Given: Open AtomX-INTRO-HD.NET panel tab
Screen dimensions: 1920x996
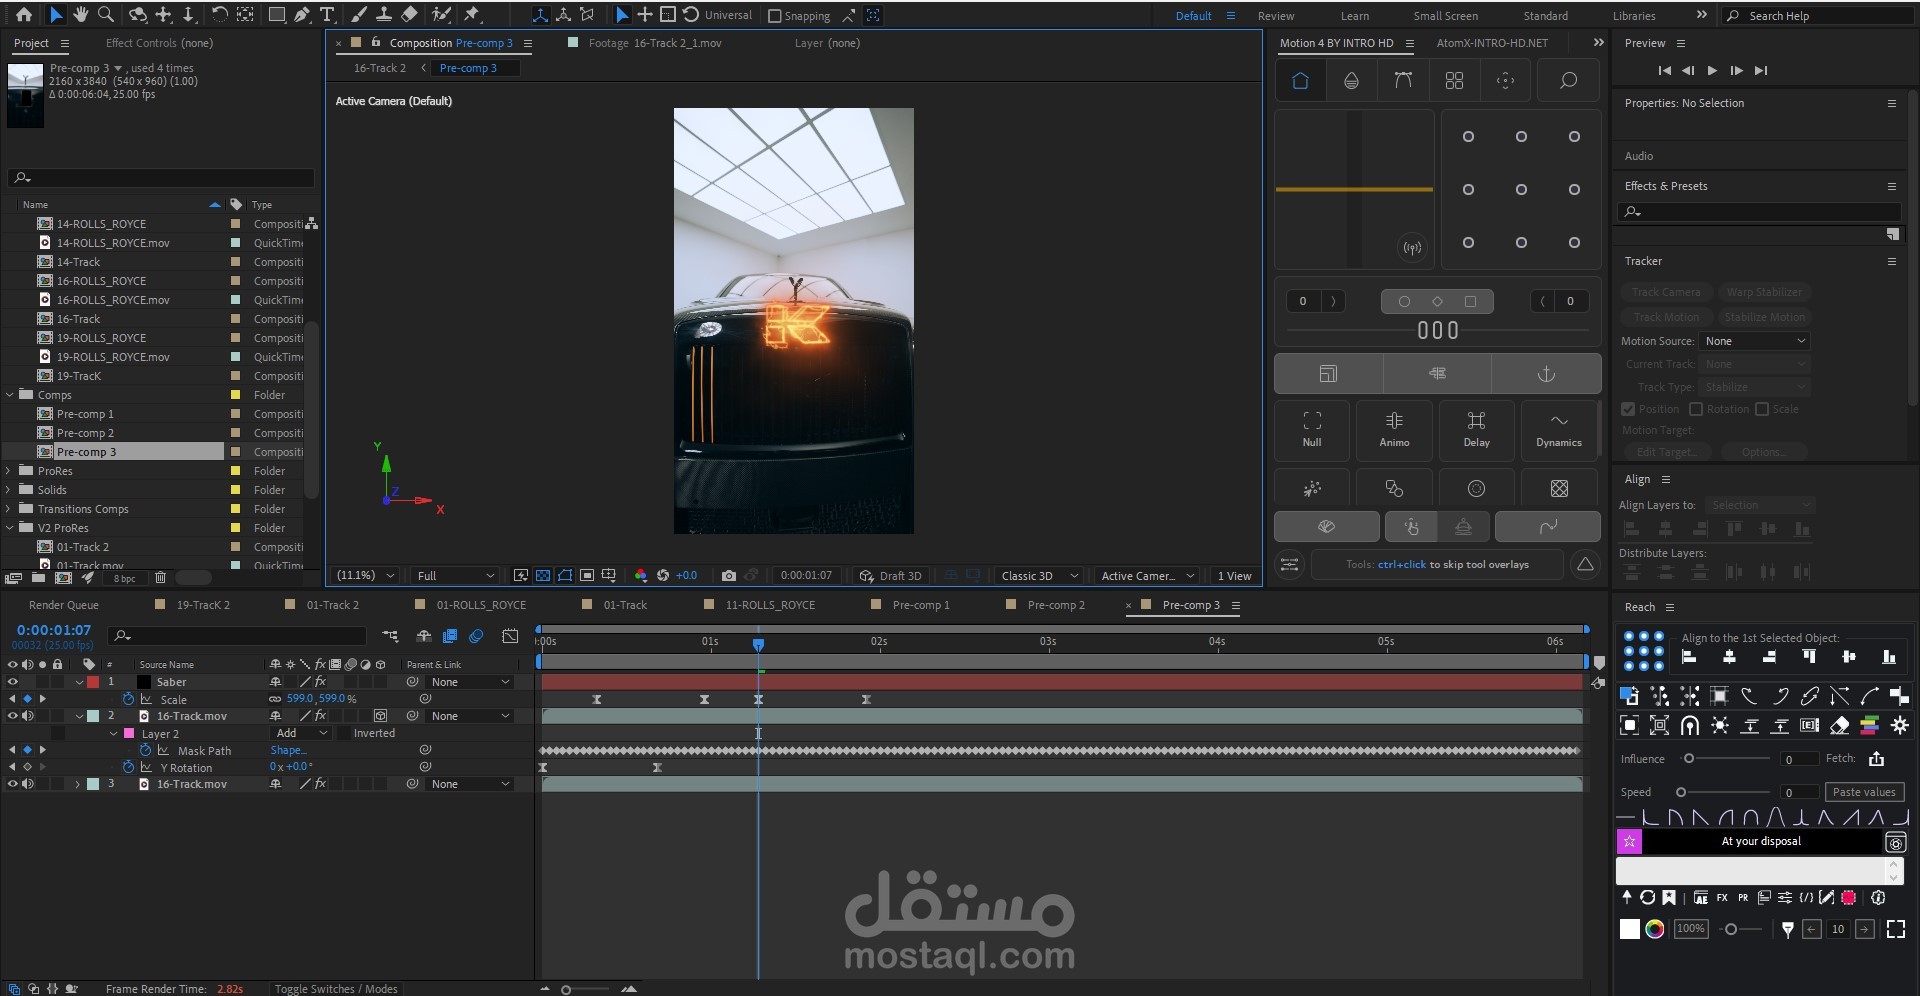Looking at the screenshot, I should coord(1492,43).
